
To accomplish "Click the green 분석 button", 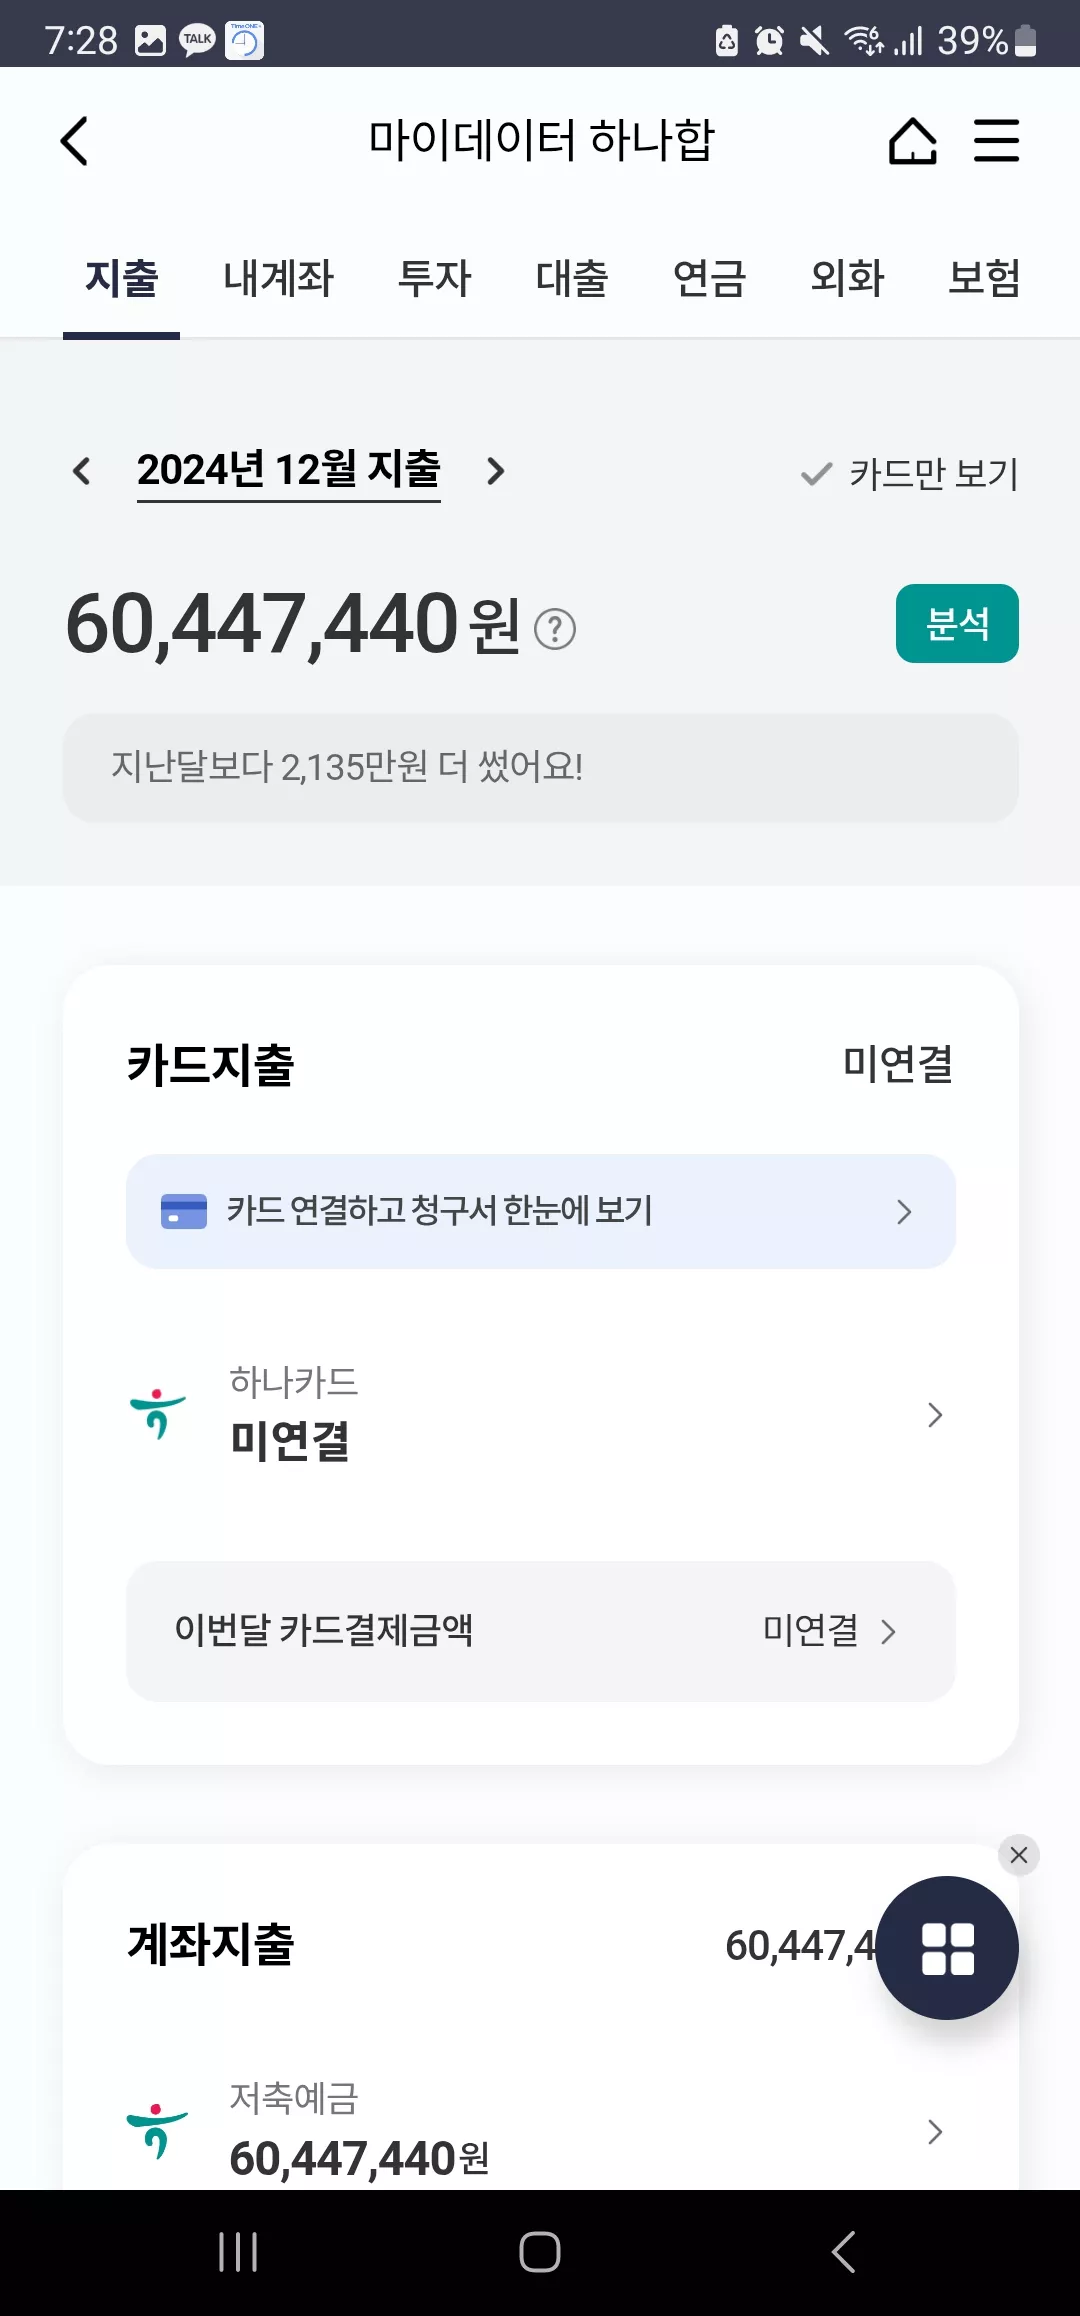I will 957,623.
